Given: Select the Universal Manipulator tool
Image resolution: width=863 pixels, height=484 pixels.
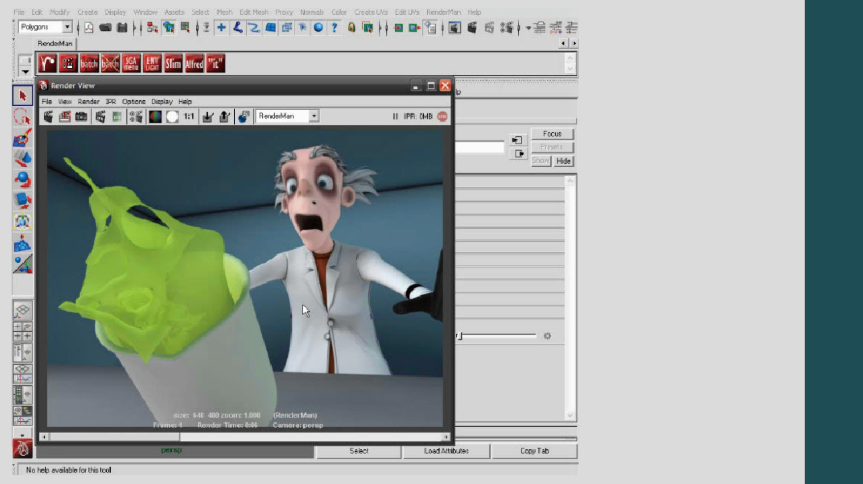Looking at the screenshot, I should click(23, 221).
